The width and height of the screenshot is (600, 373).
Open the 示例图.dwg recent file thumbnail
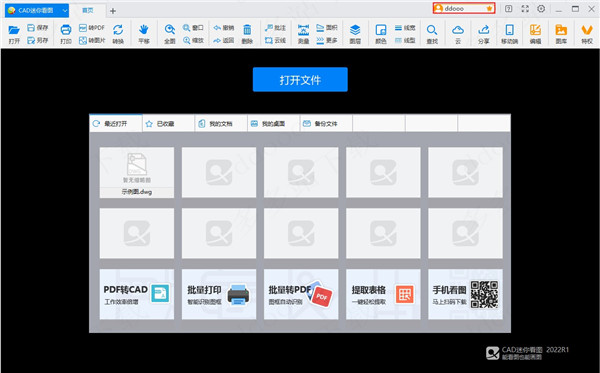137,173
